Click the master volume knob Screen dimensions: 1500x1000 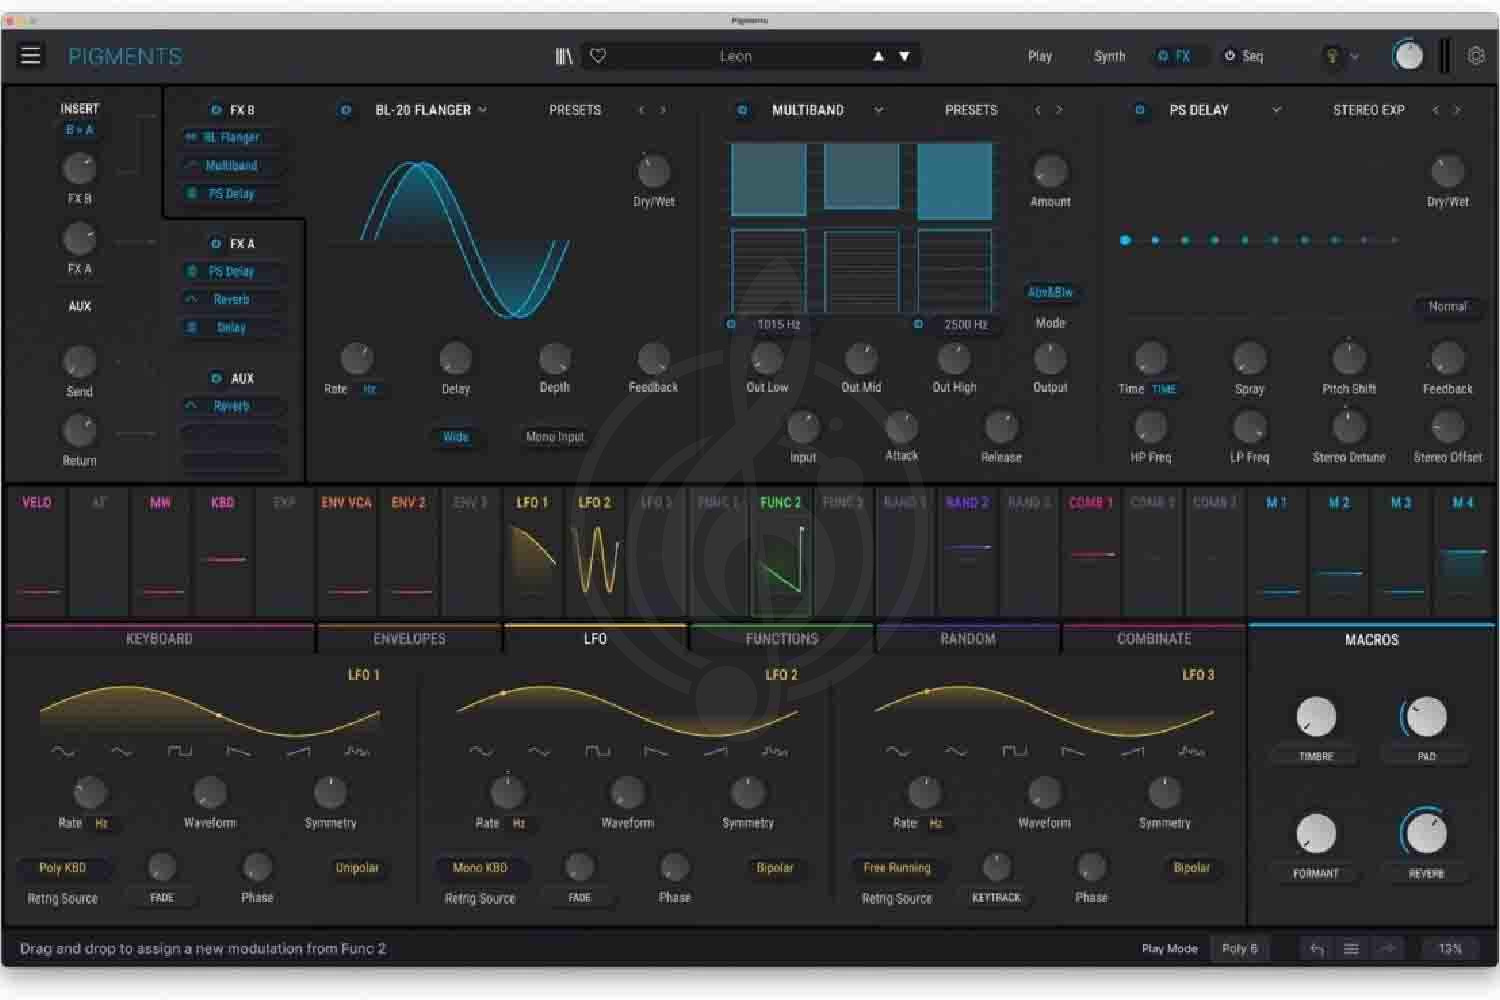[x=1407, y=56]
